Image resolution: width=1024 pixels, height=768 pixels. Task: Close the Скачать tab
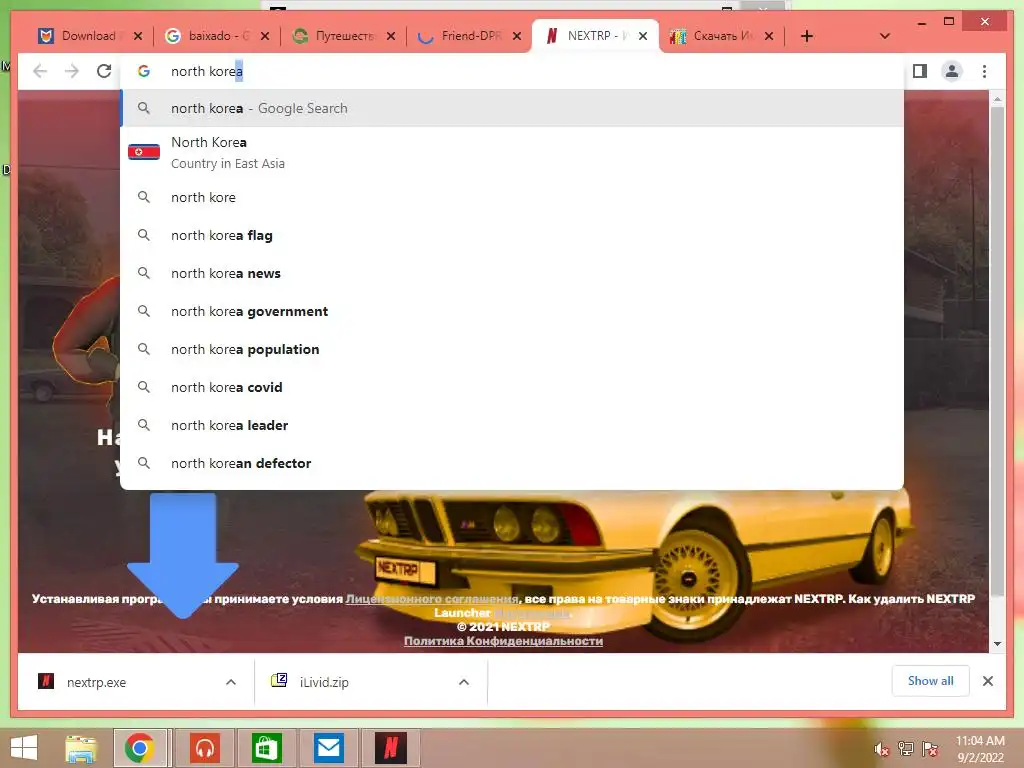[x=769, y=36]
